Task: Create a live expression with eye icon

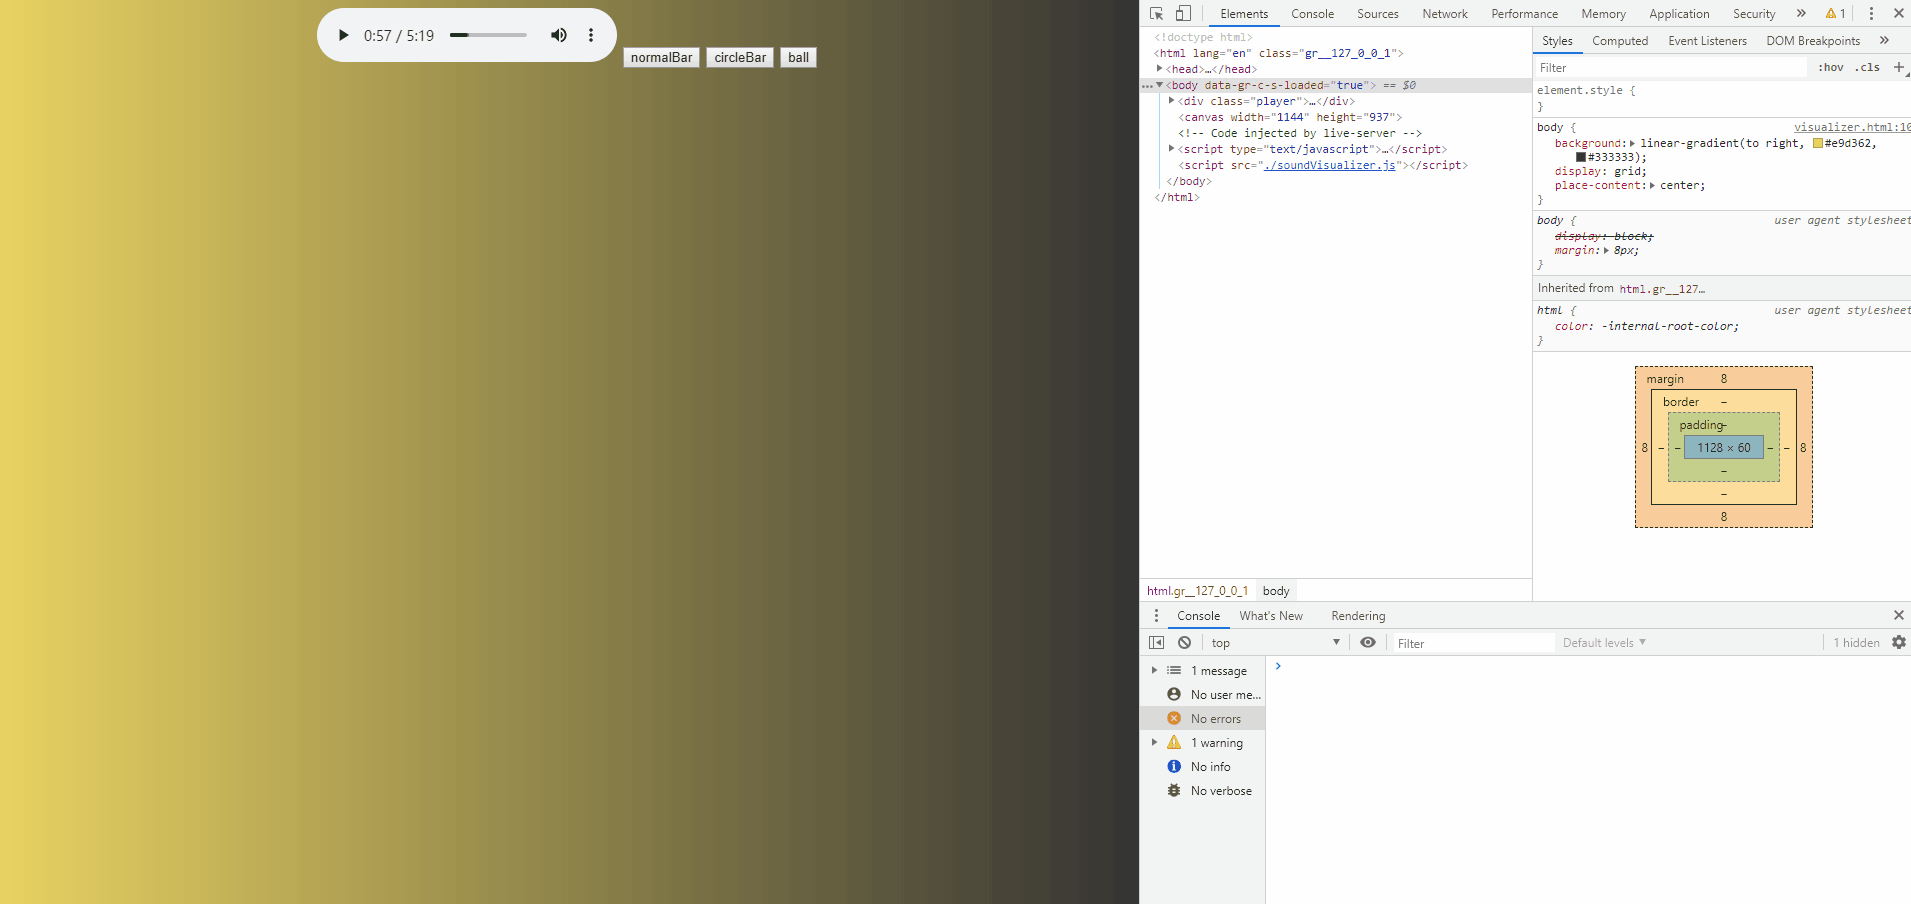Action: [x=1368, y=643]
